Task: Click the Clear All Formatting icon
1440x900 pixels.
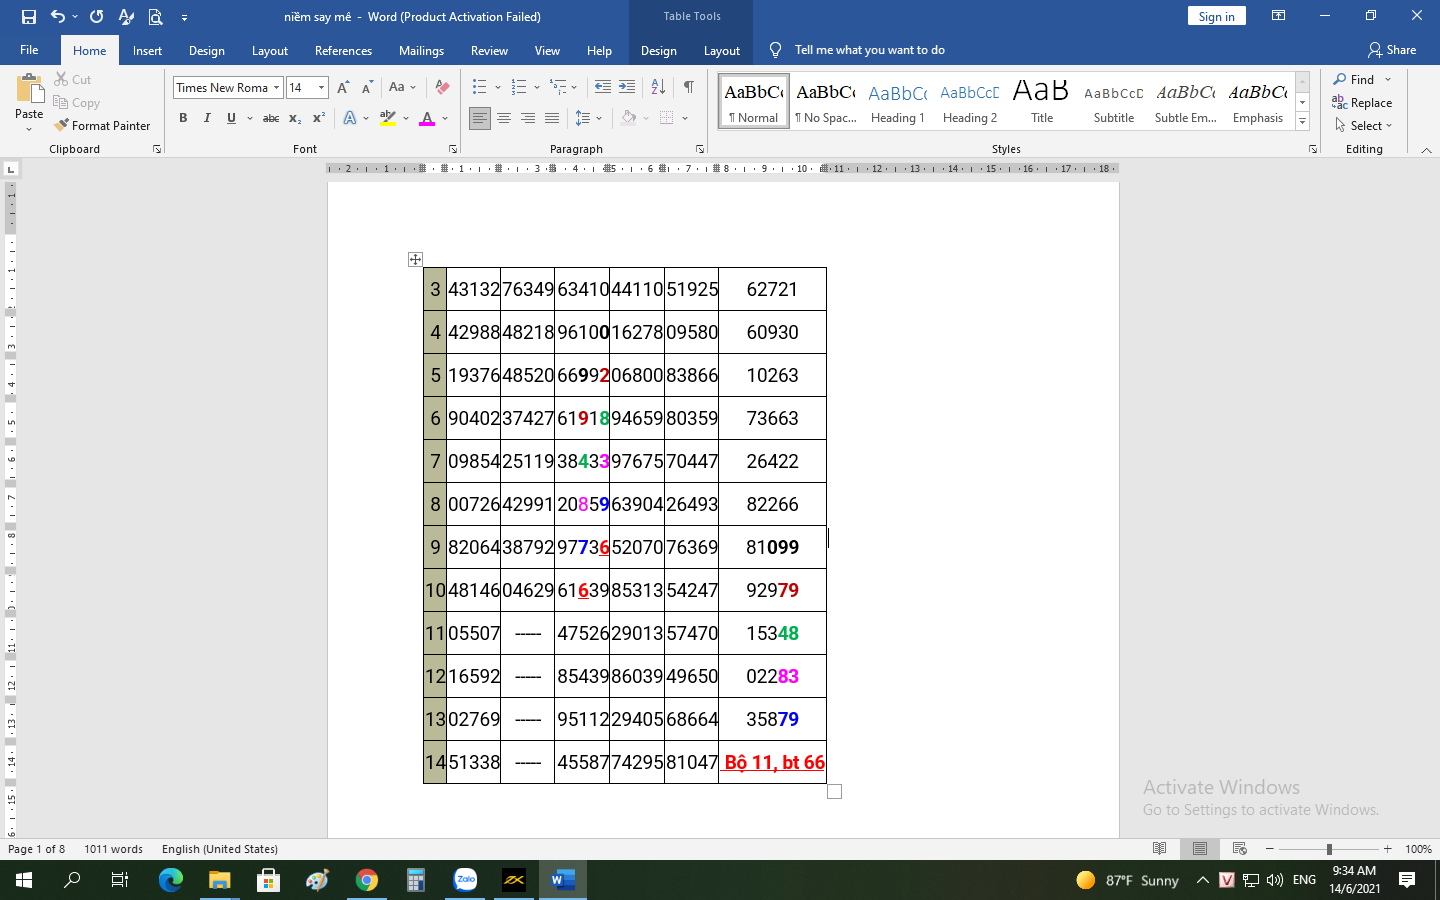Action: (x=442, y=87)
